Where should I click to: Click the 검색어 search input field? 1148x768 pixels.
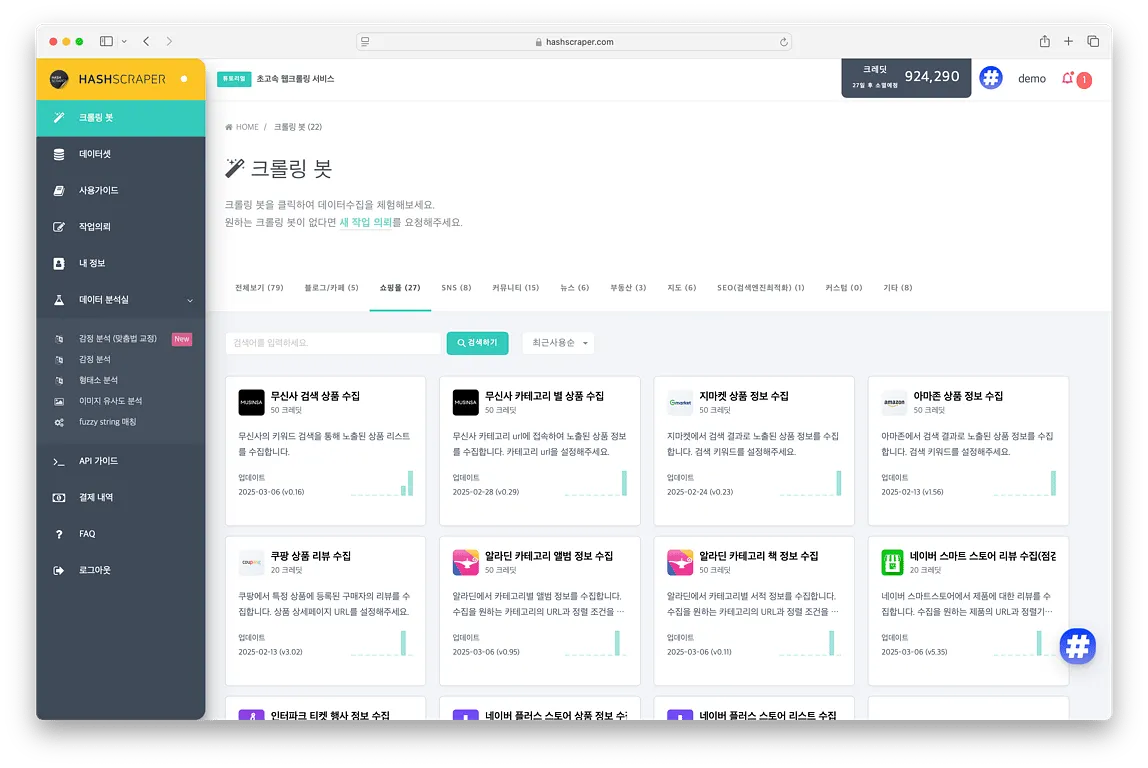tap(333, 343)
